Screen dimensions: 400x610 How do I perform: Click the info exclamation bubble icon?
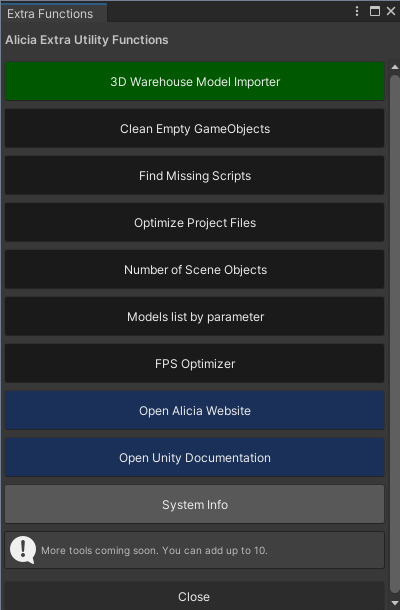point(23,550)
